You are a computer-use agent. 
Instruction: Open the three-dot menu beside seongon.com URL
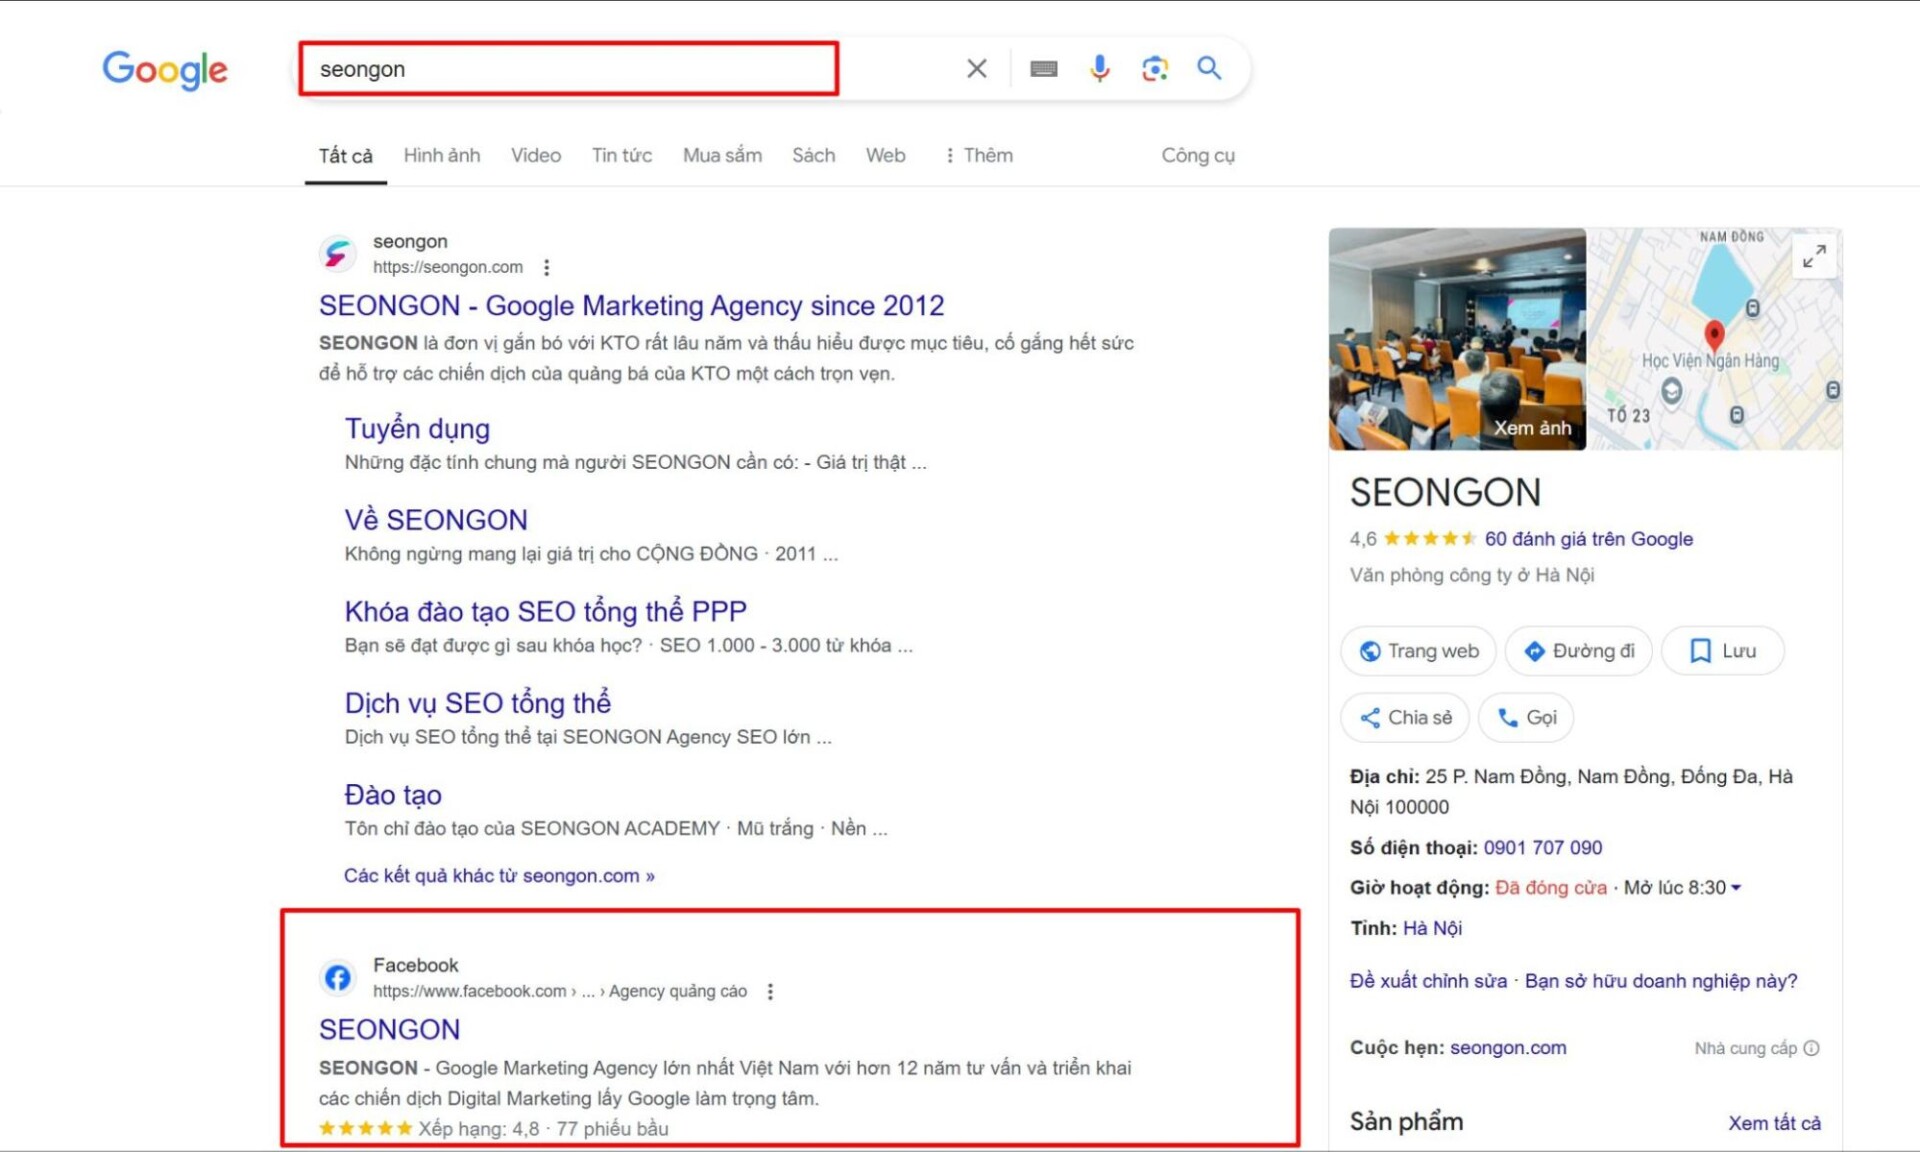click(x=546, y=267)
